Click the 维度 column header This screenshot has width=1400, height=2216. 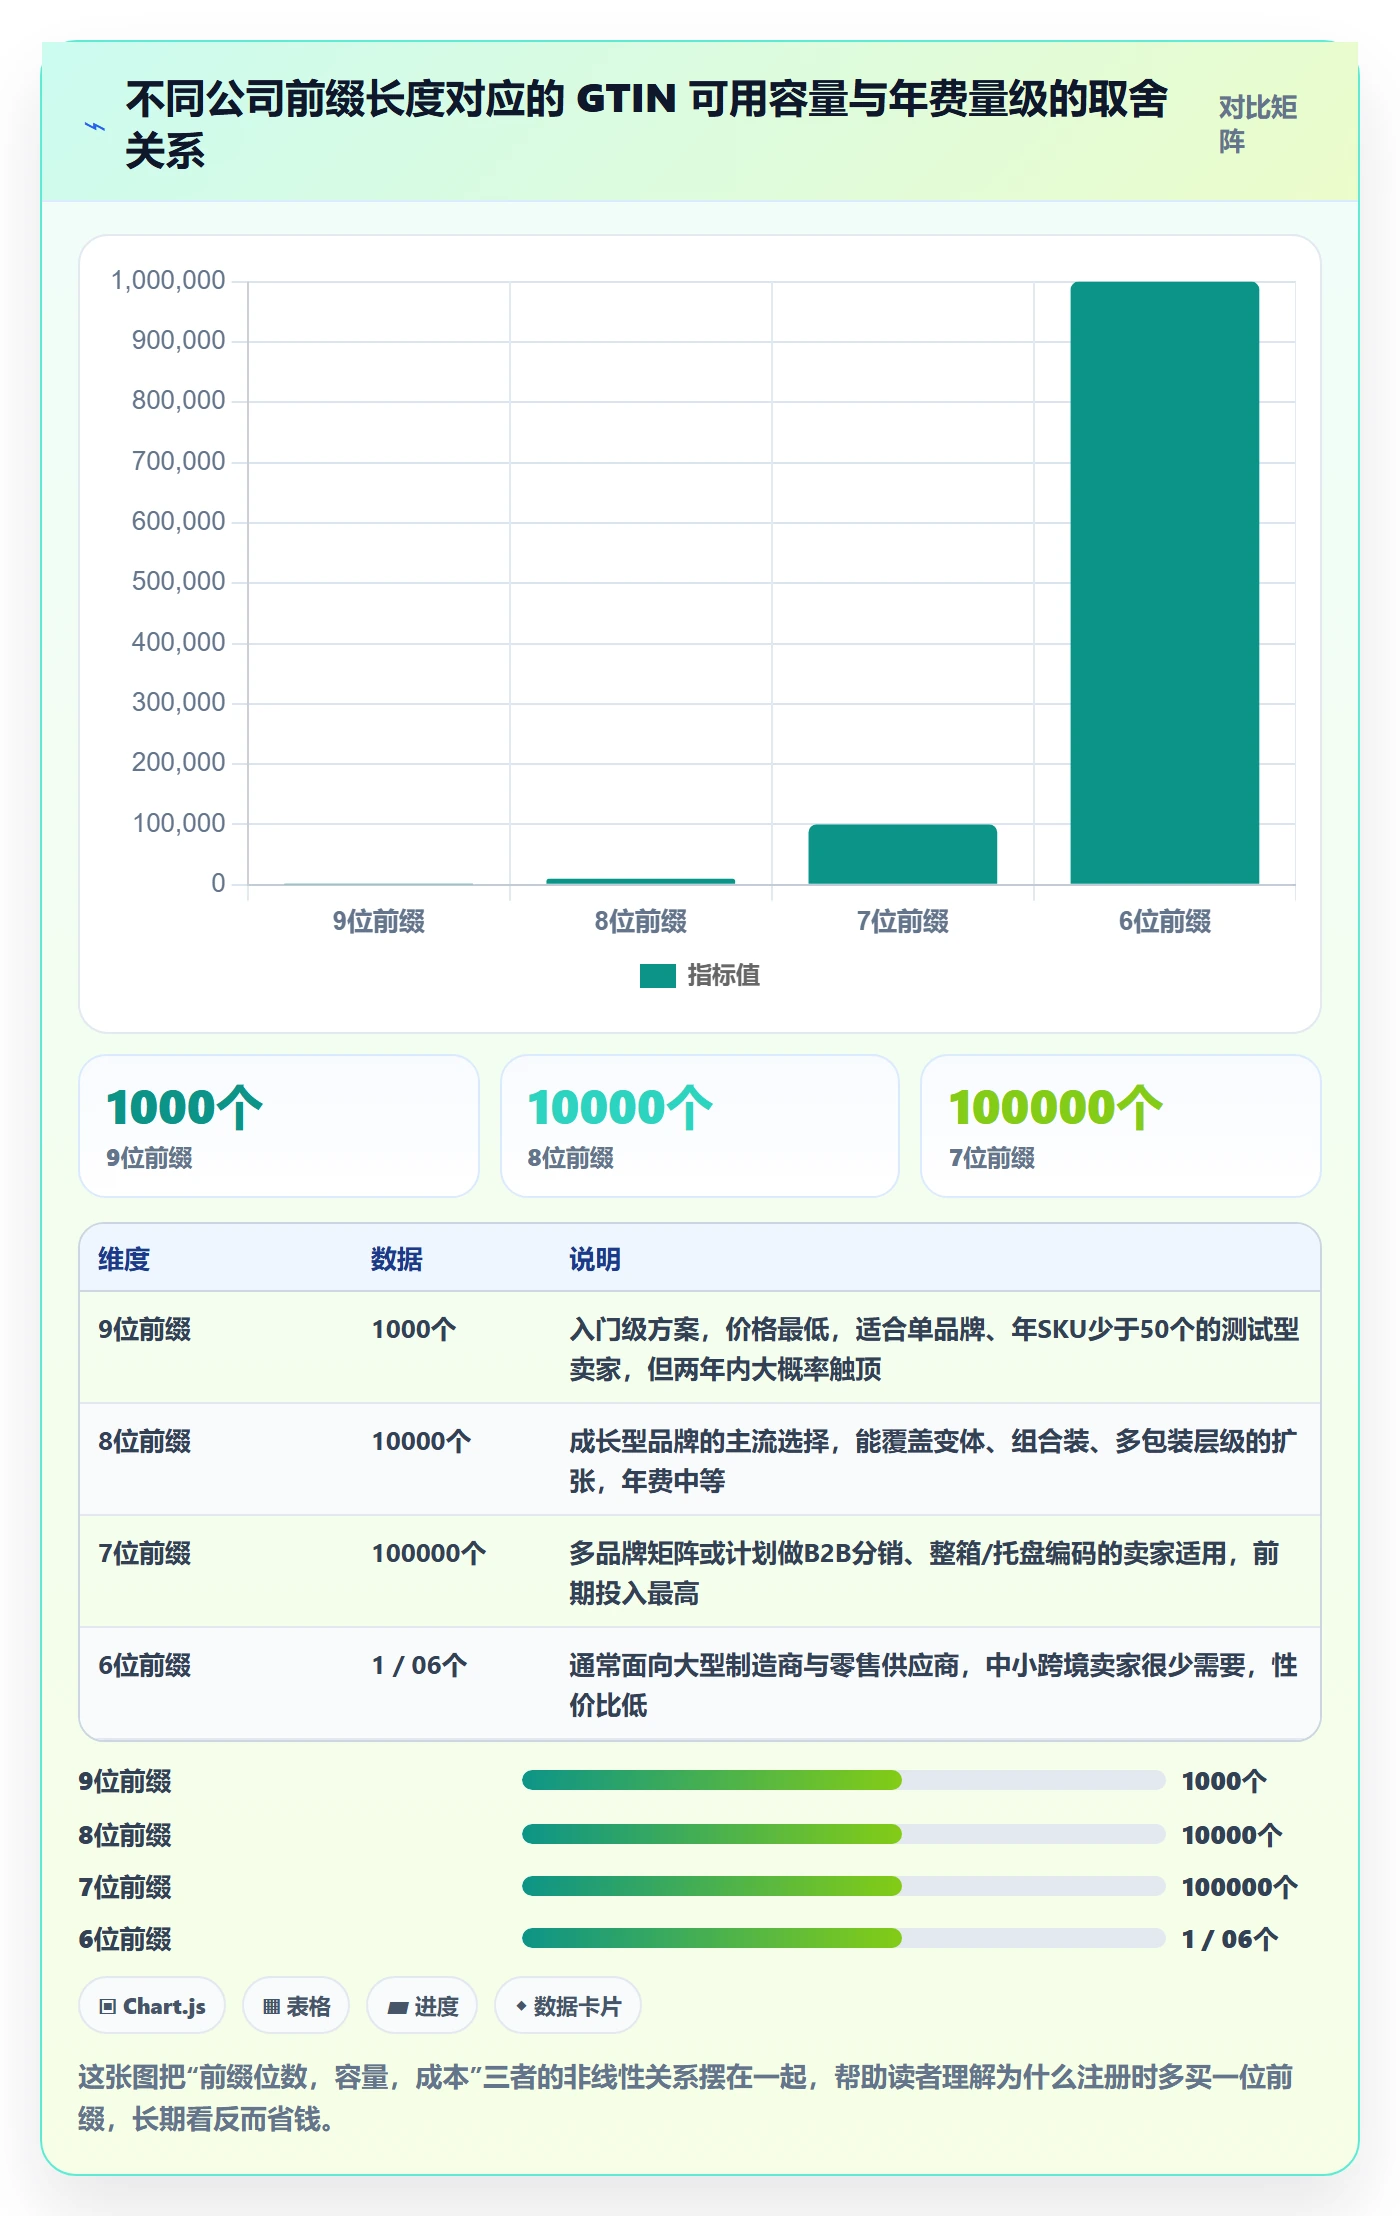click(124, 1259)
